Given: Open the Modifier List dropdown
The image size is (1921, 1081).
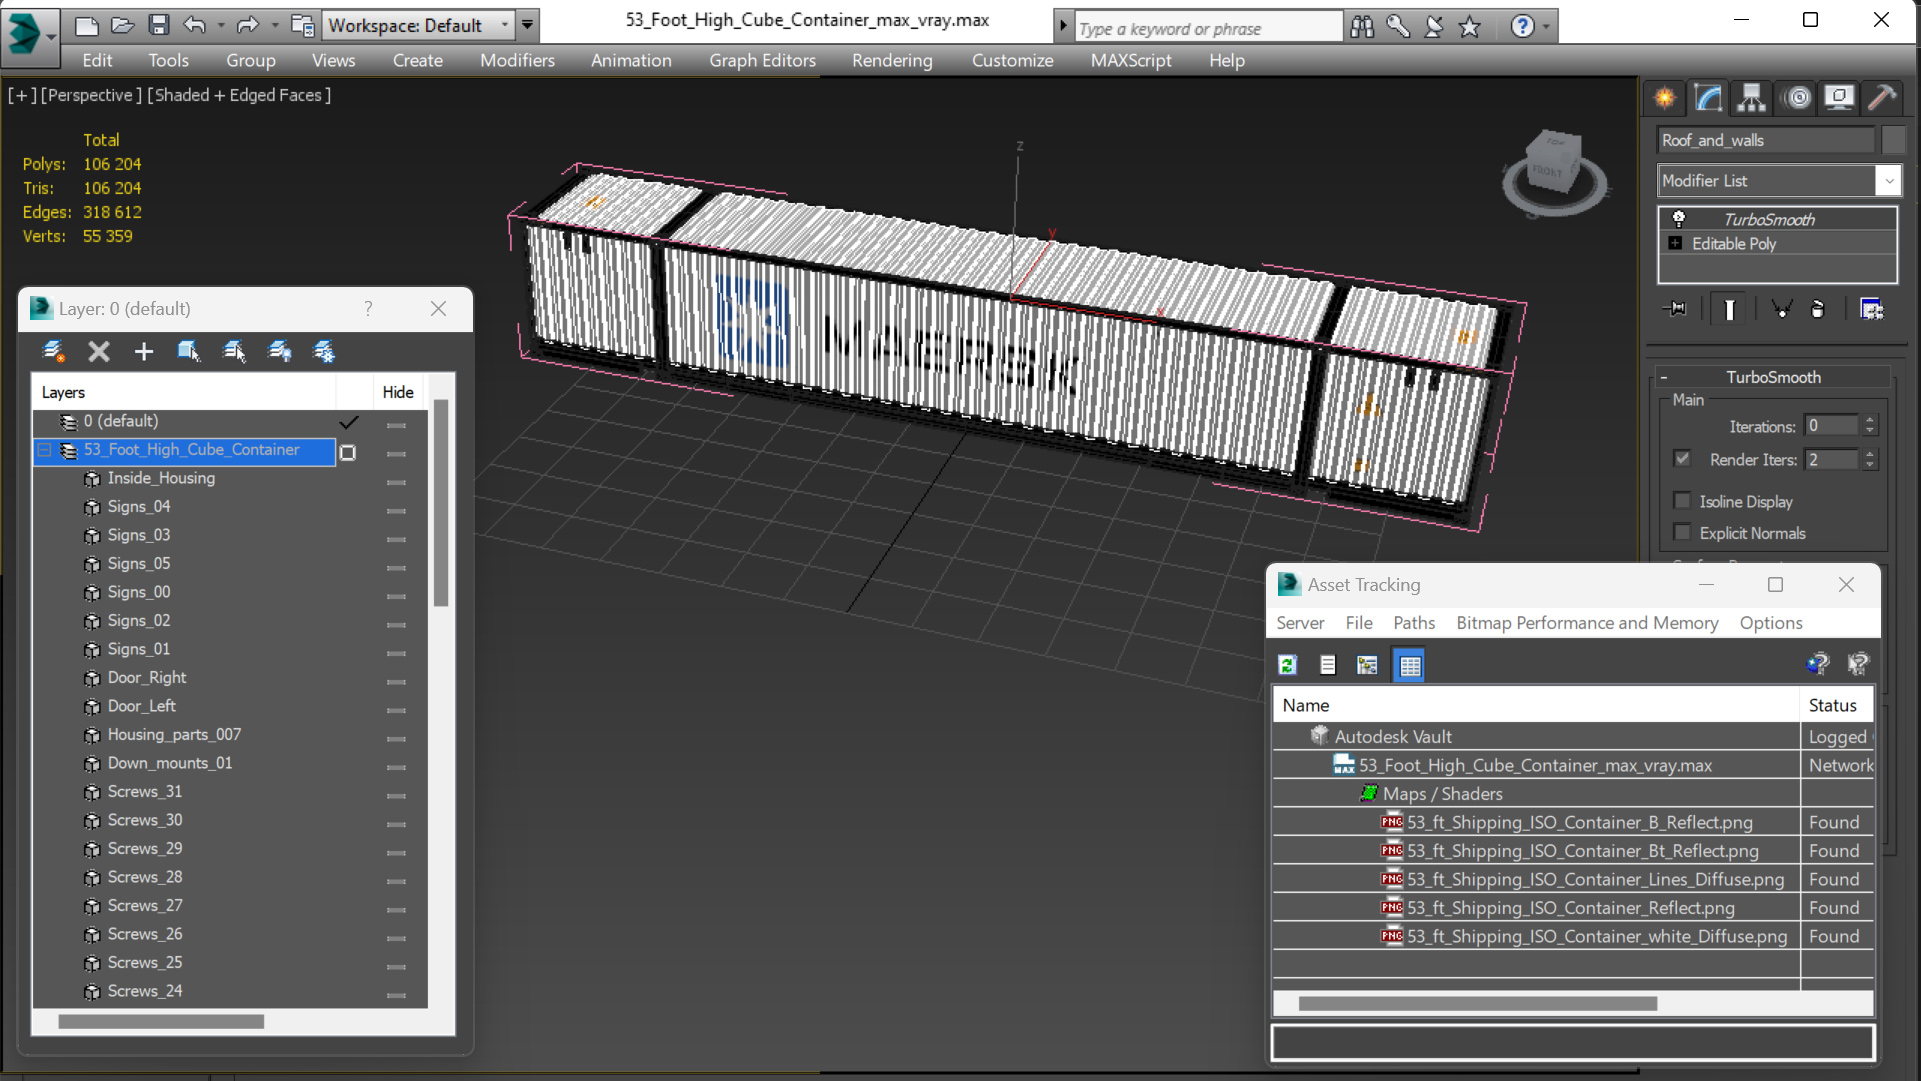Looking at the screenshot, I should point(1888,181).
